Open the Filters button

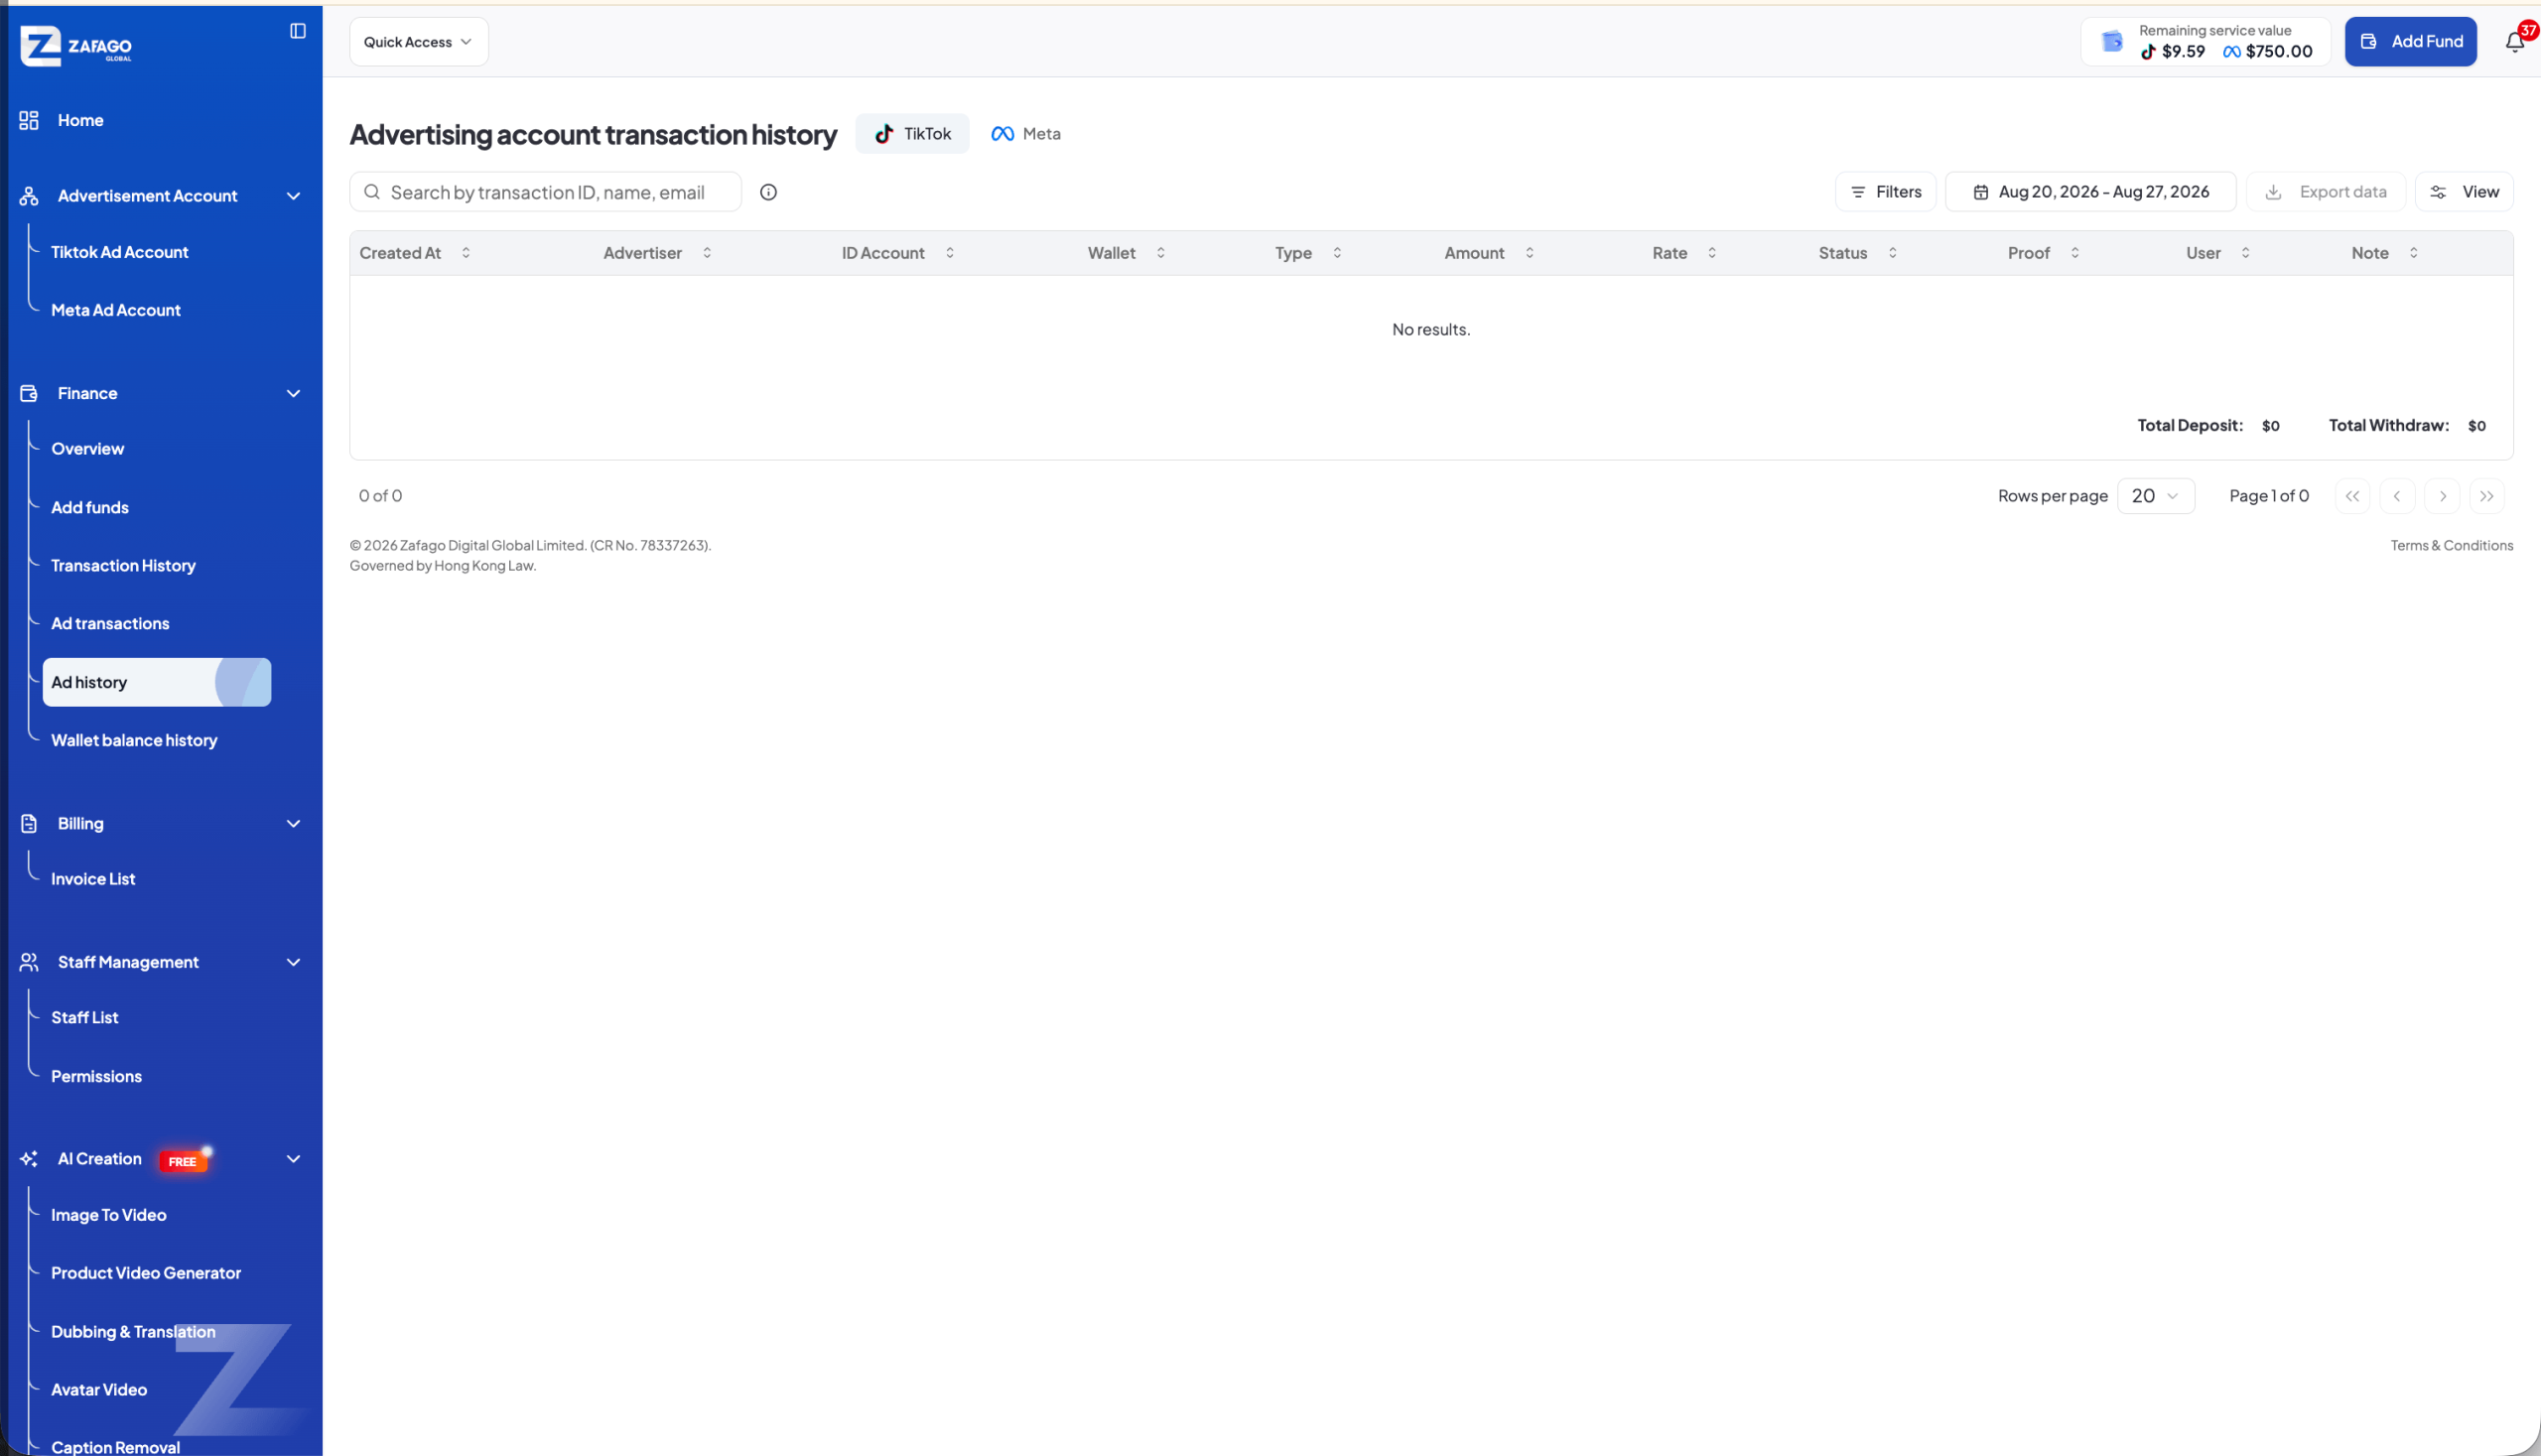[x=1886, y=192]
